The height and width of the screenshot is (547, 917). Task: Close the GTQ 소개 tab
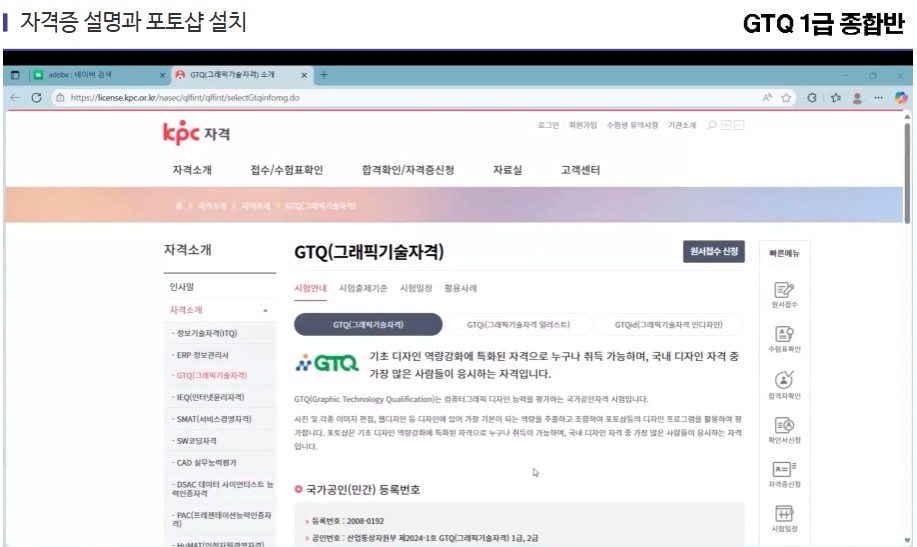tap(304, 75)
